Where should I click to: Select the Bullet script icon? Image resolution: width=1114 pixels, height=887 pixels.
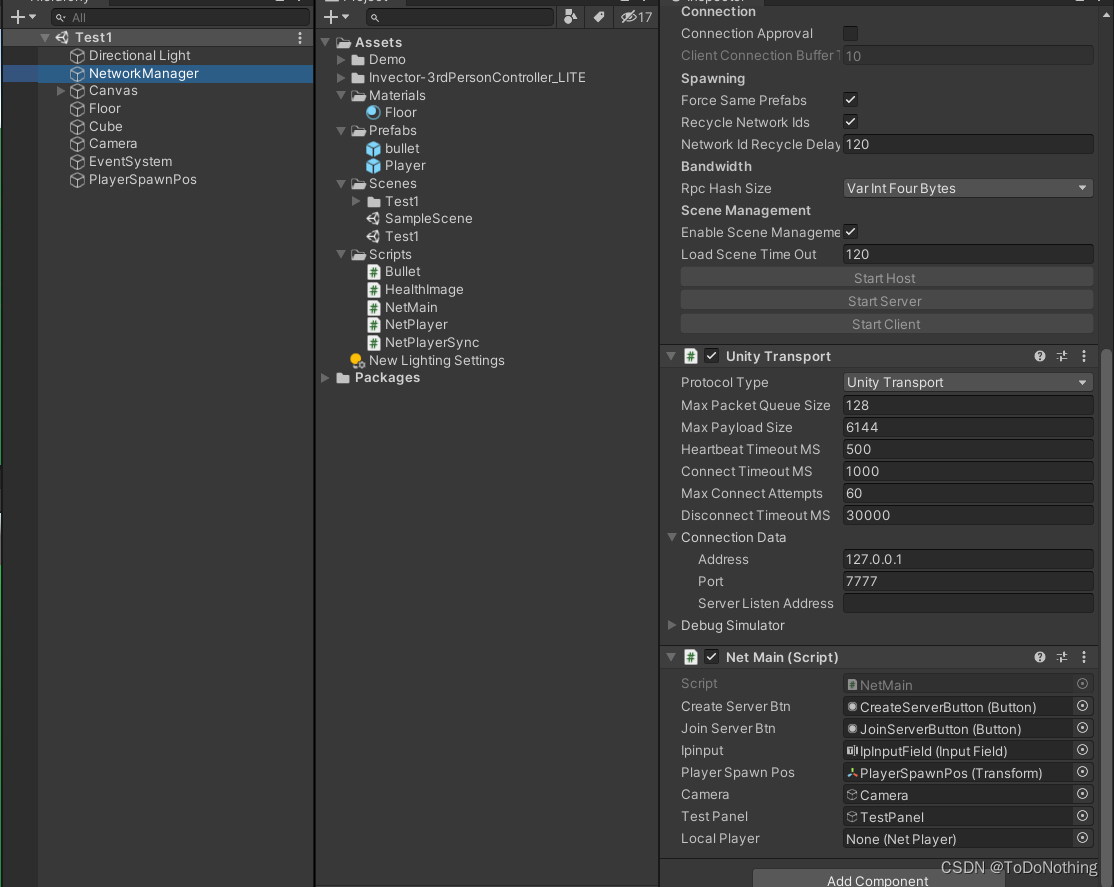[374, 272]
